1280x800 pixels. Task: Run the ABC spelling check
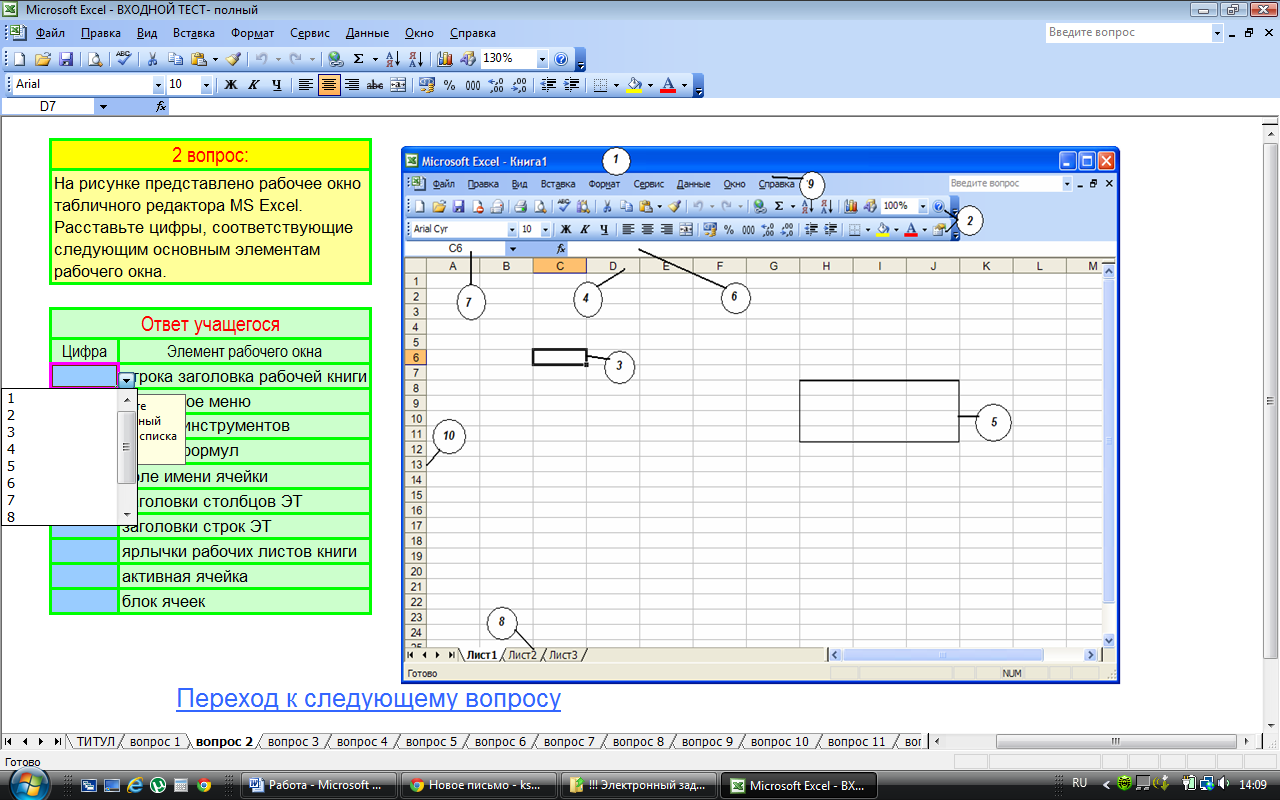tap(124, 59)
